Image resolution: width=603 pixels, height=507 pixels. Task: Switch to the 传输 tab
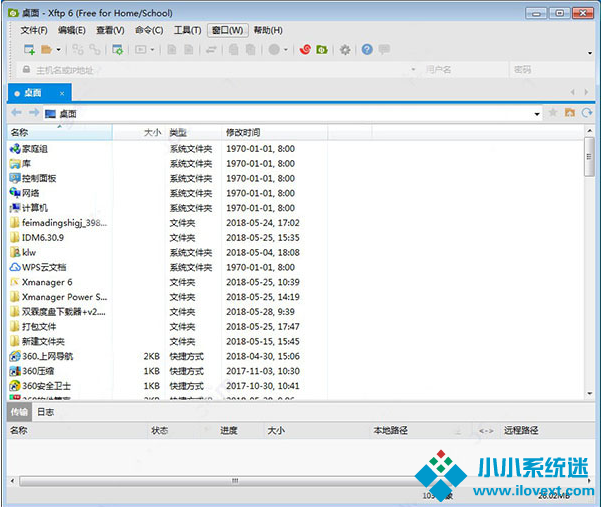19,412
